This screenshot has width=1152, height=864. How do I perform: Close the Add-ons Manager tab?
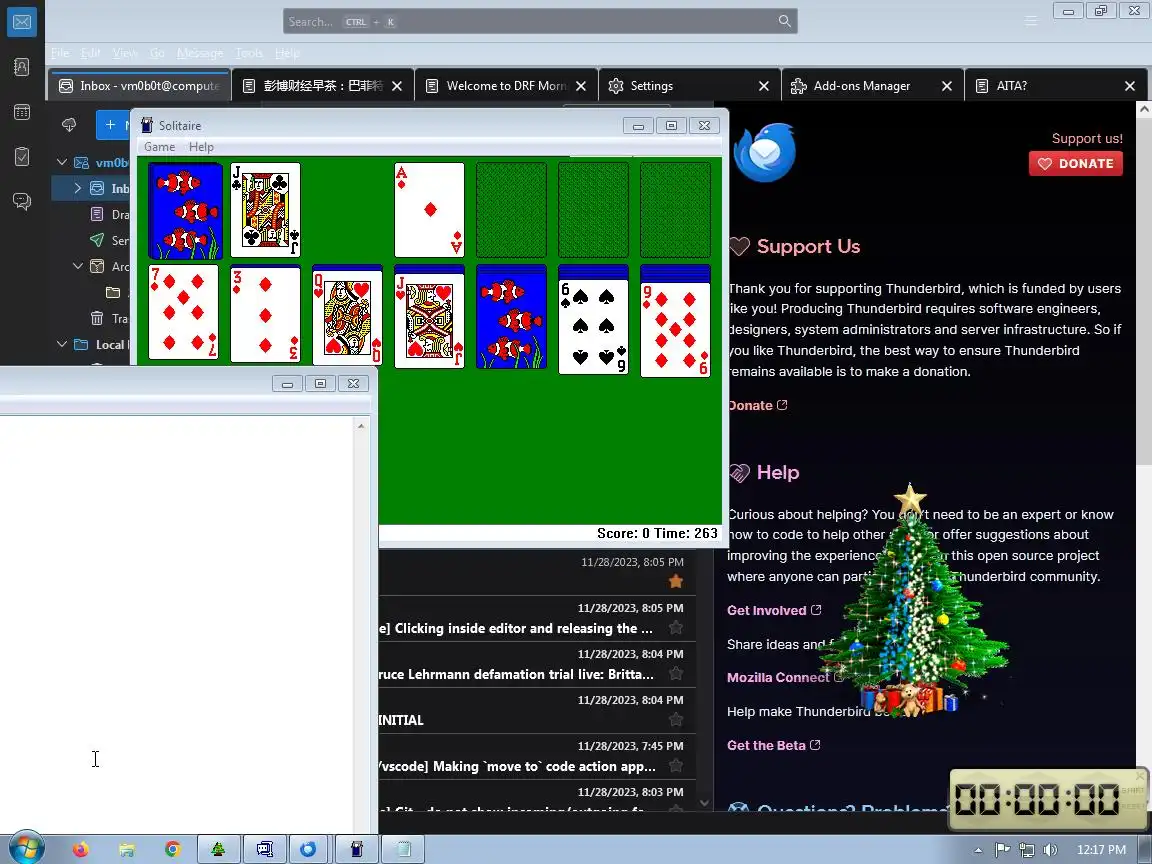pos(947,86)
